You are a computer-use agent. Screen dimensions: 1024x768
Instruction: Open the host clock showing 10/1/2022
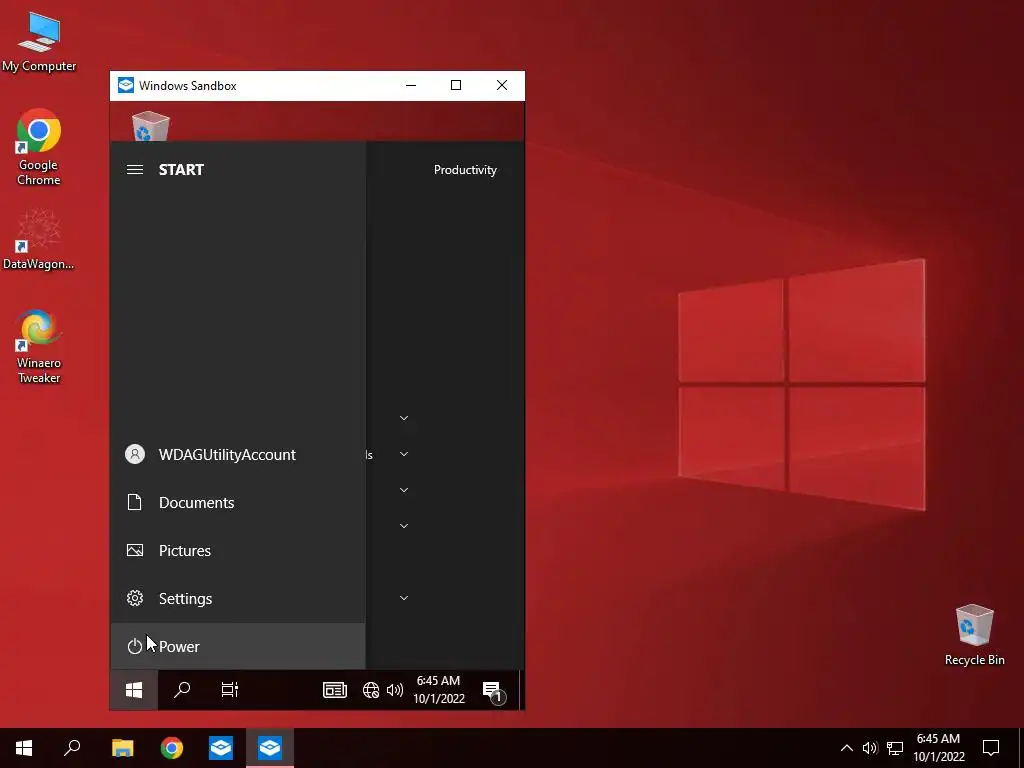click(x=938, y=748)
